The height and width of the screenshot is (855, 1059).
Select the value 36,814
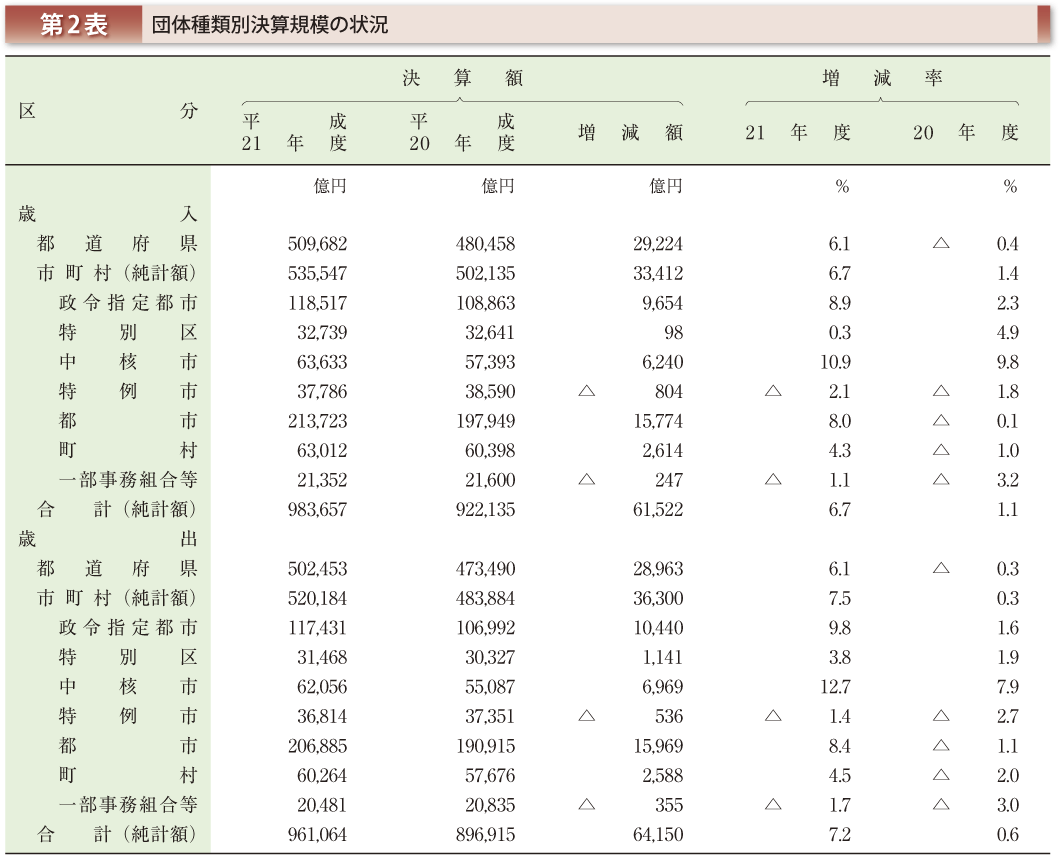pyautogui.click(x=322, y=717)
